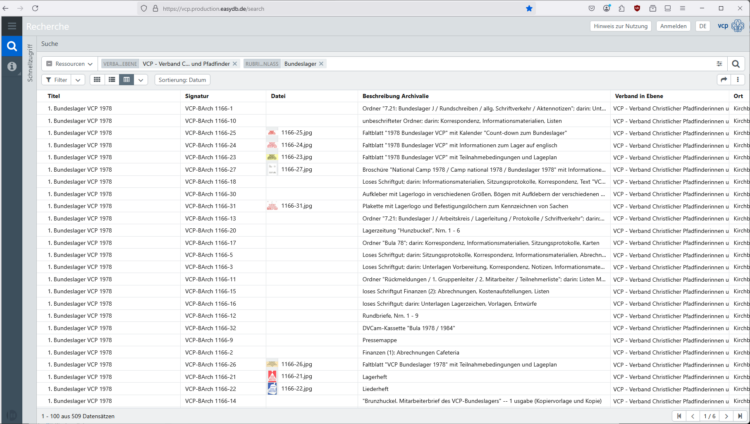Select the magnifier search icon in sidebar

pyautogui.click(x=11, y=46)
